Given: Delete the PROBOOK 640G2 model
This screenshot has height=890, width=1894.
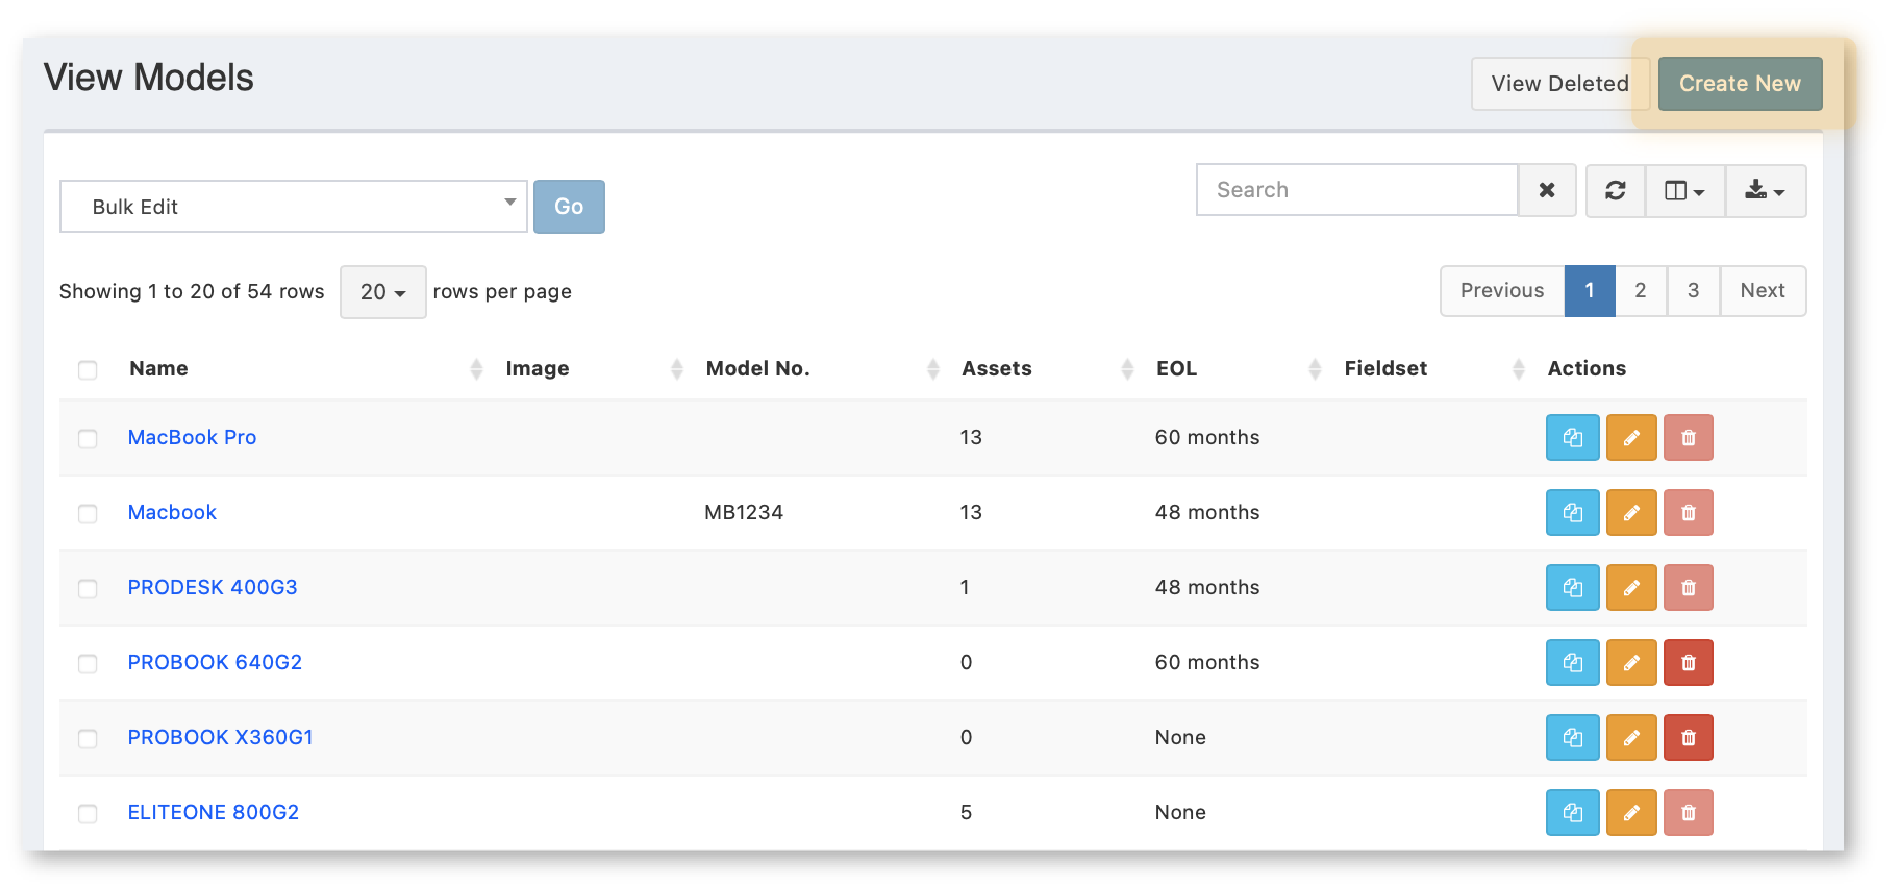Looking at the screenshot, I should coord(1688,663).
